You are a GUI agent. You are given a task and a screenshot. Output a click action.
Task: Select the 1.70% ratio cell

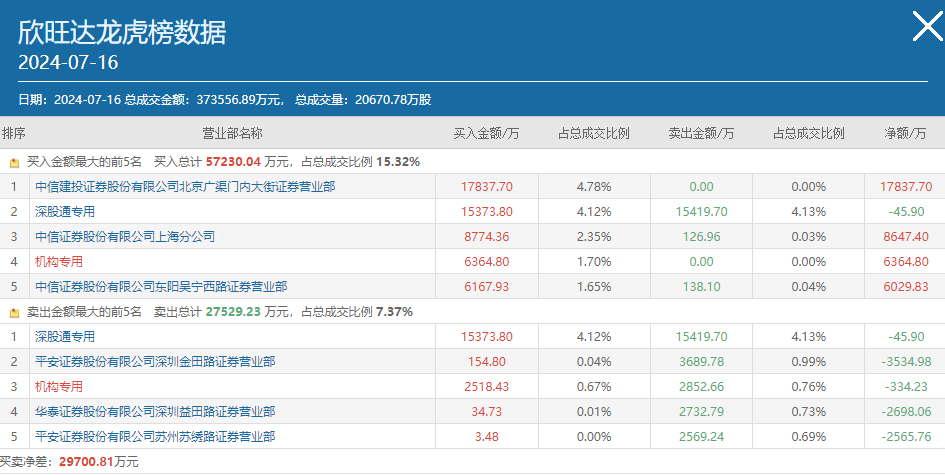594,262
